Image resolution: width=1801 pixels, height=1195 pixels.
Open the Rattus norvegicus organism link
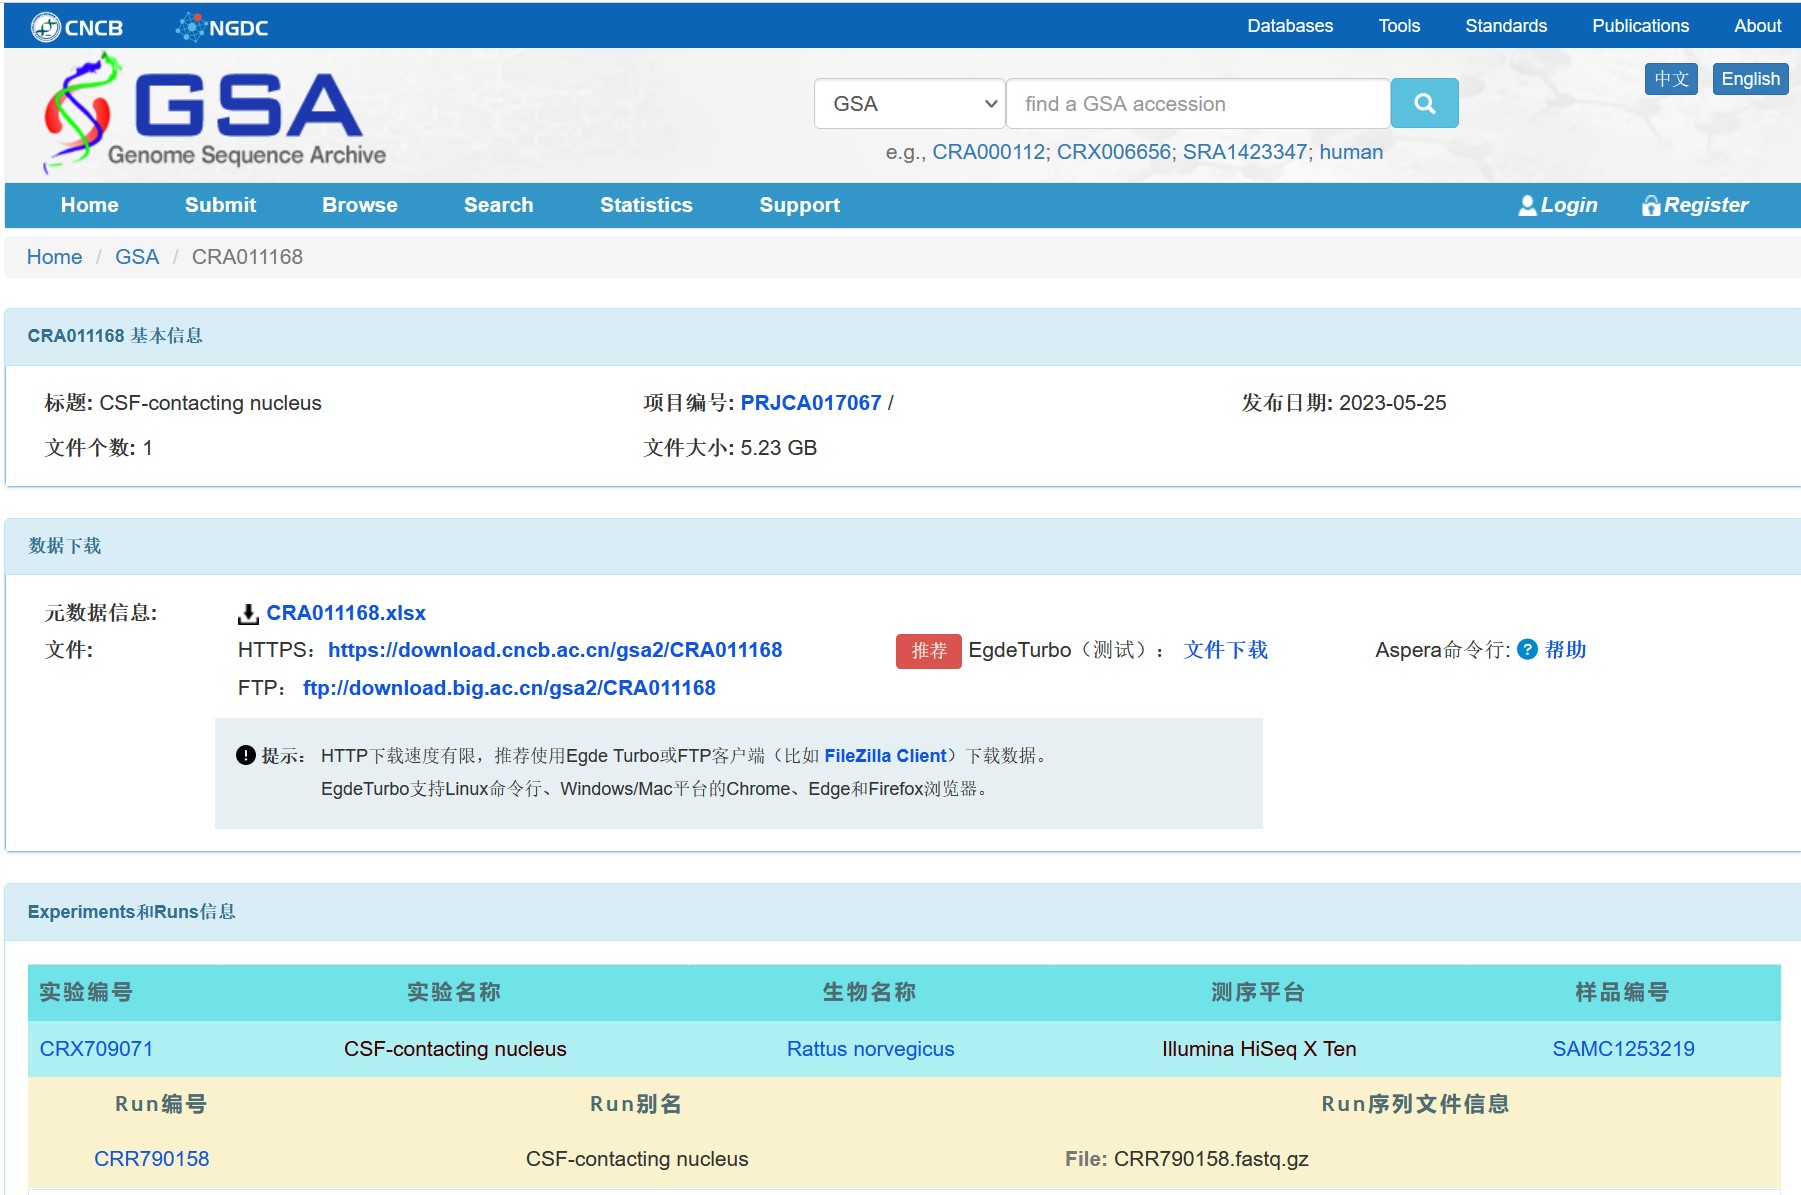(870, 1049)
